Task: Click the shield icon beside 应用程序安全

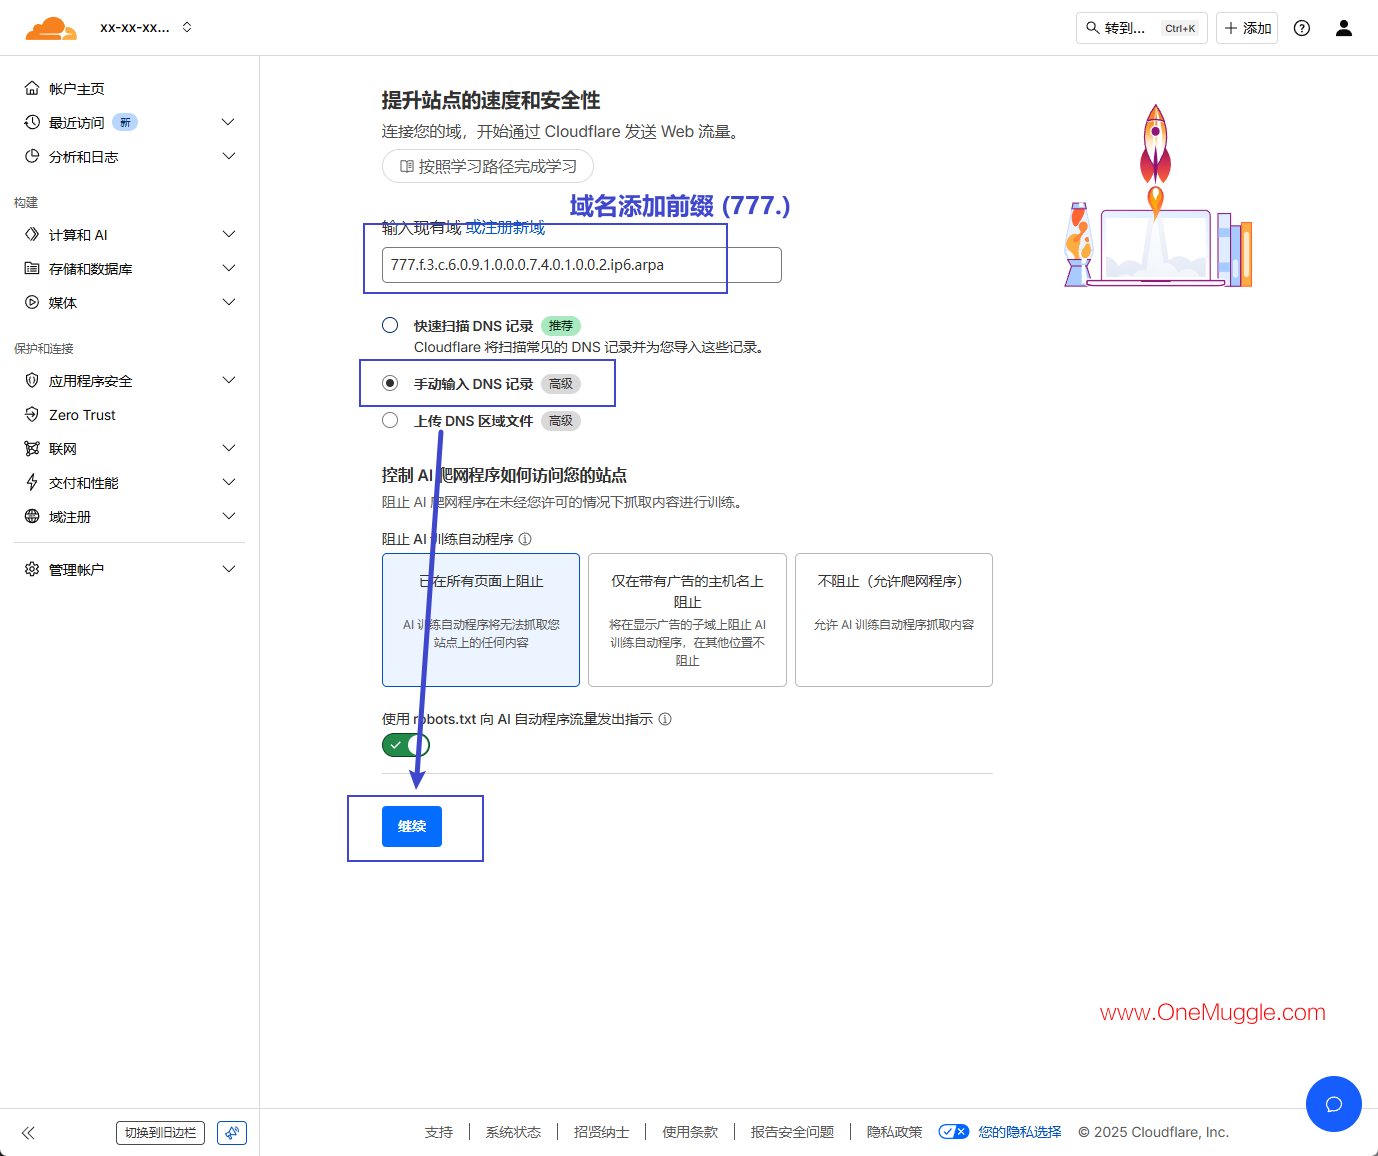Action: coord(32,380)
